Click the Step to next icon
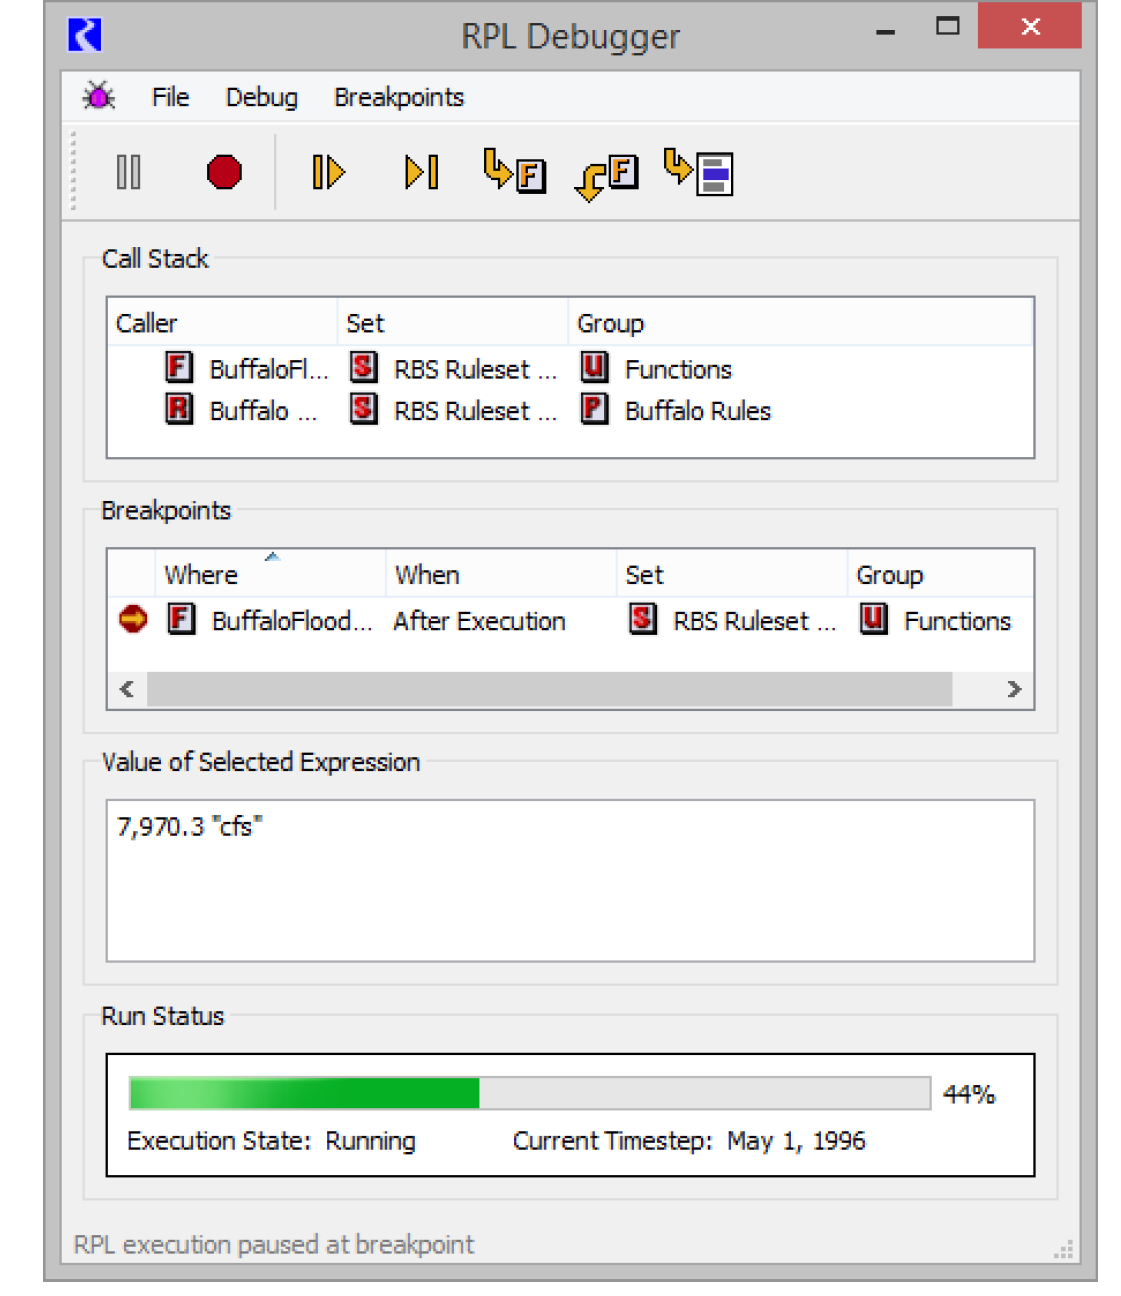The image size is (1121, 1296). coord(421,172)
